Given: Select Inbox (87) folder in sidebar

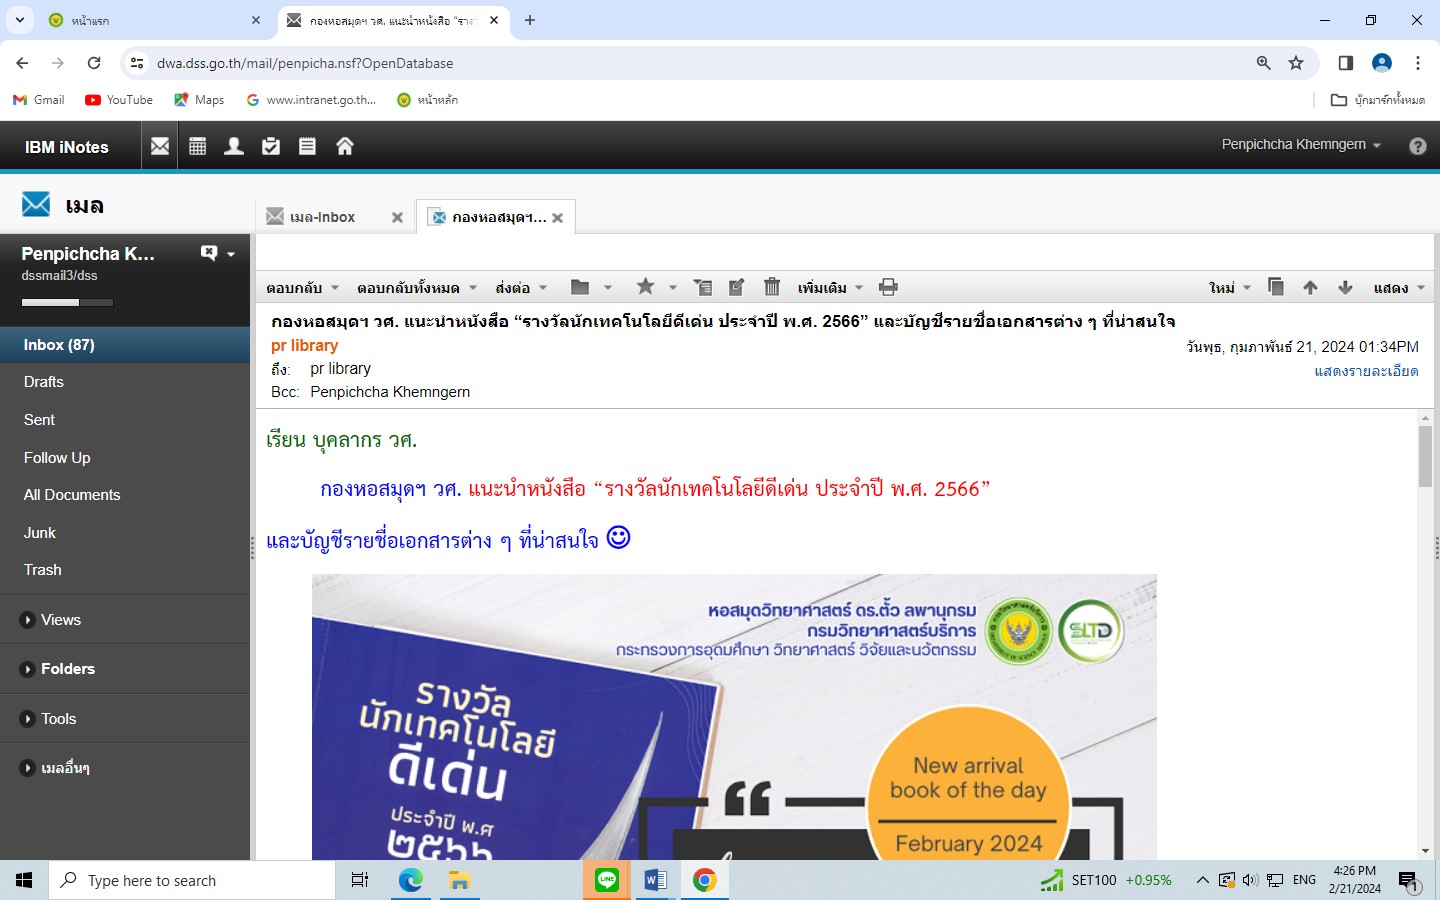Looking at the screenshot, I should 59,345.
